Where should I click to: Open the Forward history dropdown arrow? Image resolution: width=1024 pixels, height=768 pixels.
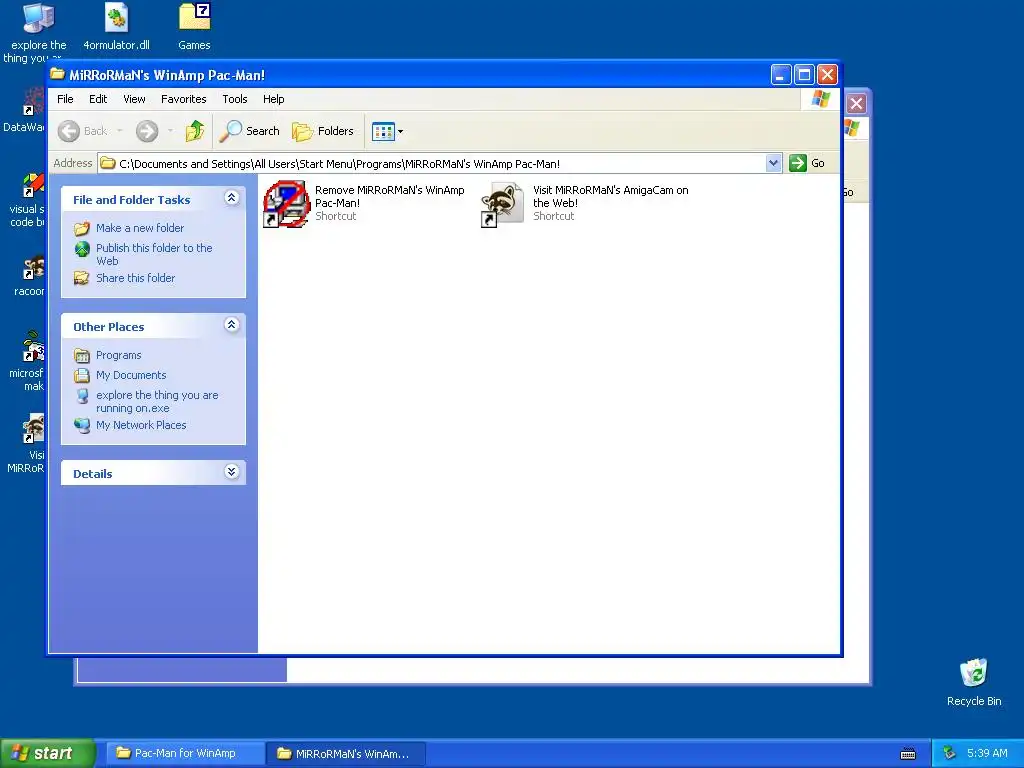coord(170,131)
